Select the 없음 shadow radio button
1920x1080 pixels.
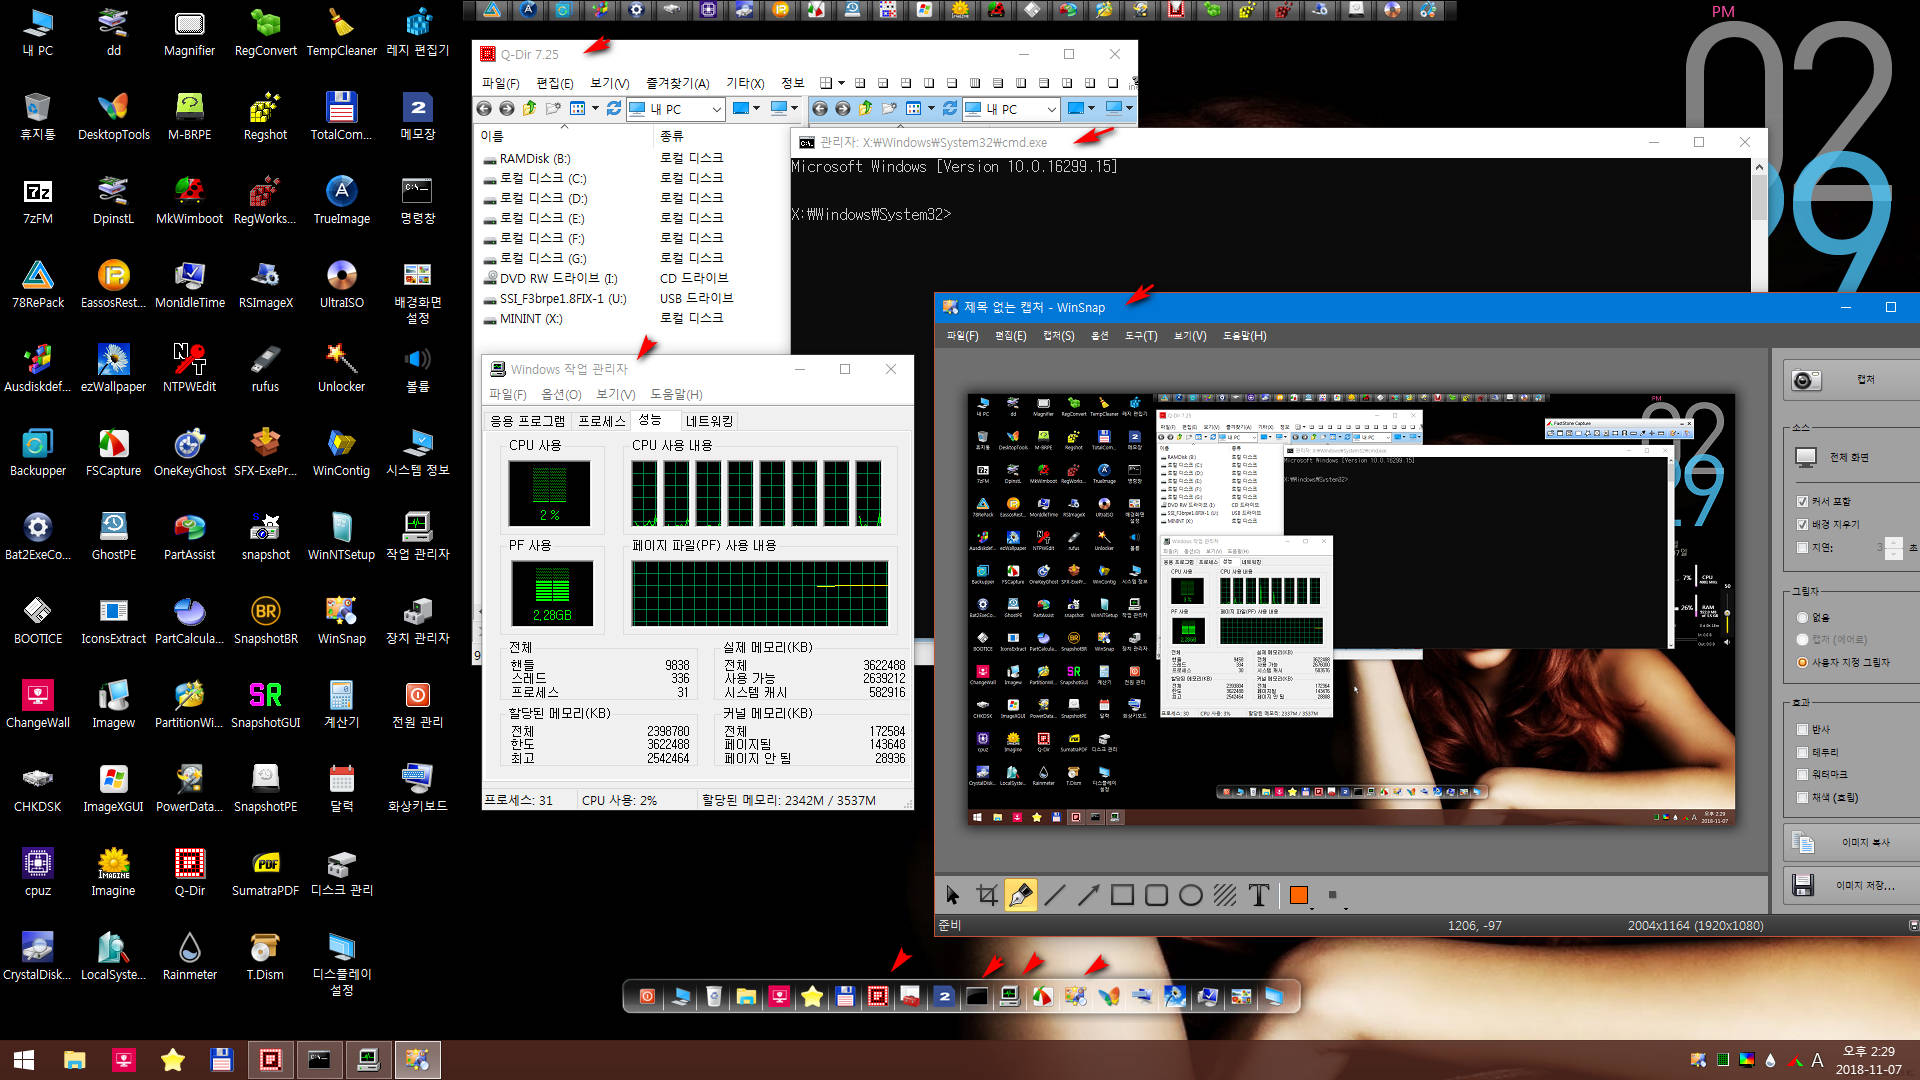pyautogui.click(x=1802, y=618)
